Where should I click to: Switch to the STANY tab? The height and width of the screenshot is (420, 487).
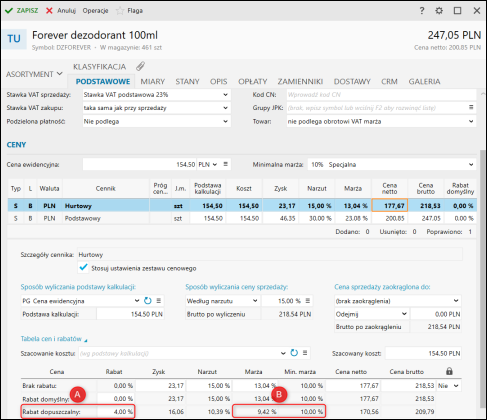(187, 81)
